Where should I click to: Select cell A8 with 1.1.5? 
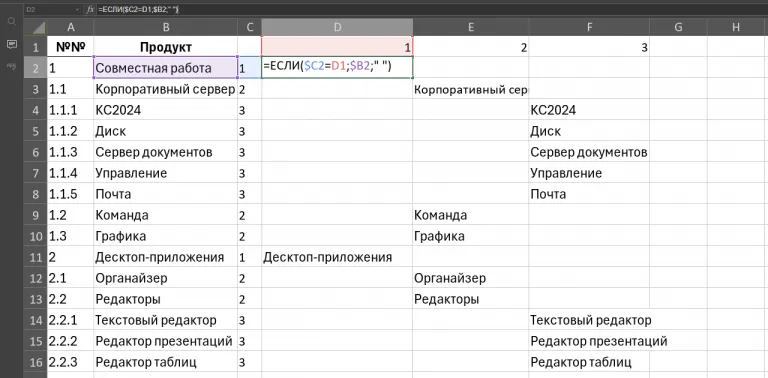70,194
